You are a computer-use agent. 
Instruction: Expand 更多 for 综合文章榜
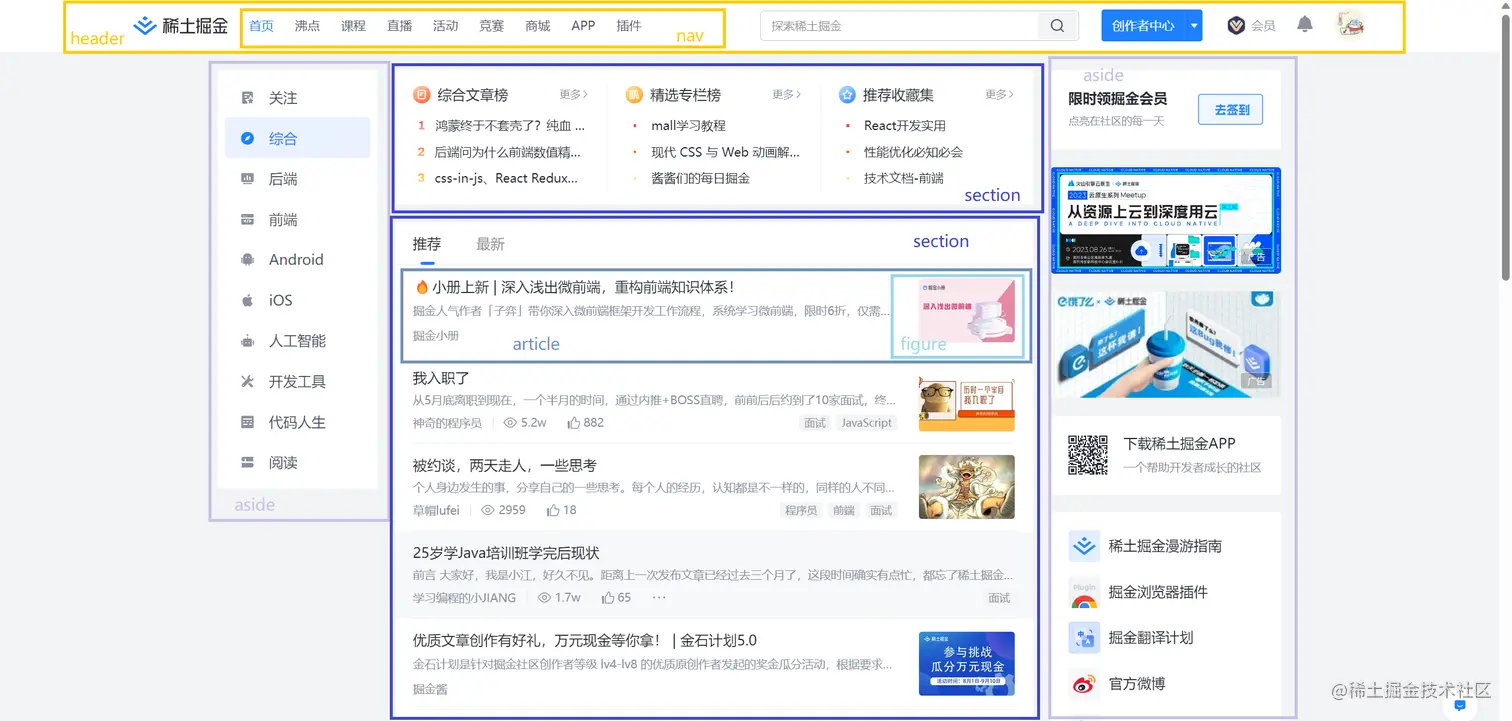[x=574, y=94]
